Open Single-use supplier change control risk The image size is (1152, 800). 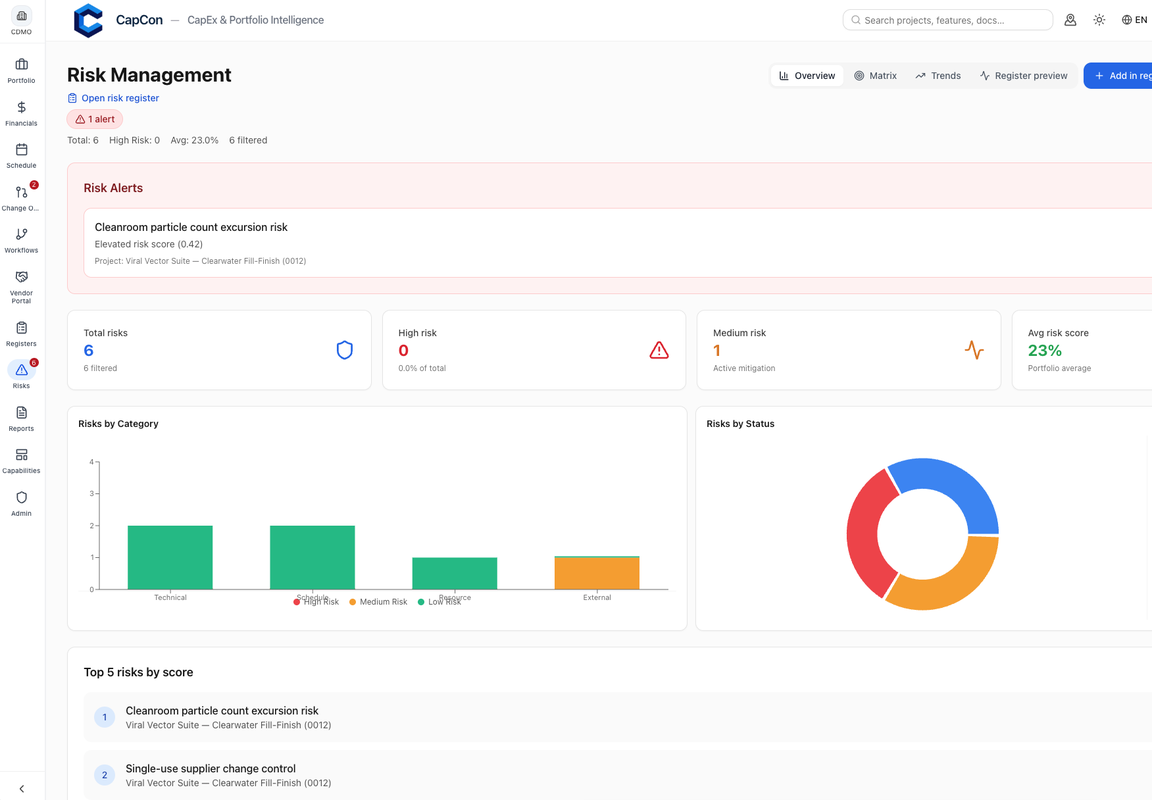617,775
